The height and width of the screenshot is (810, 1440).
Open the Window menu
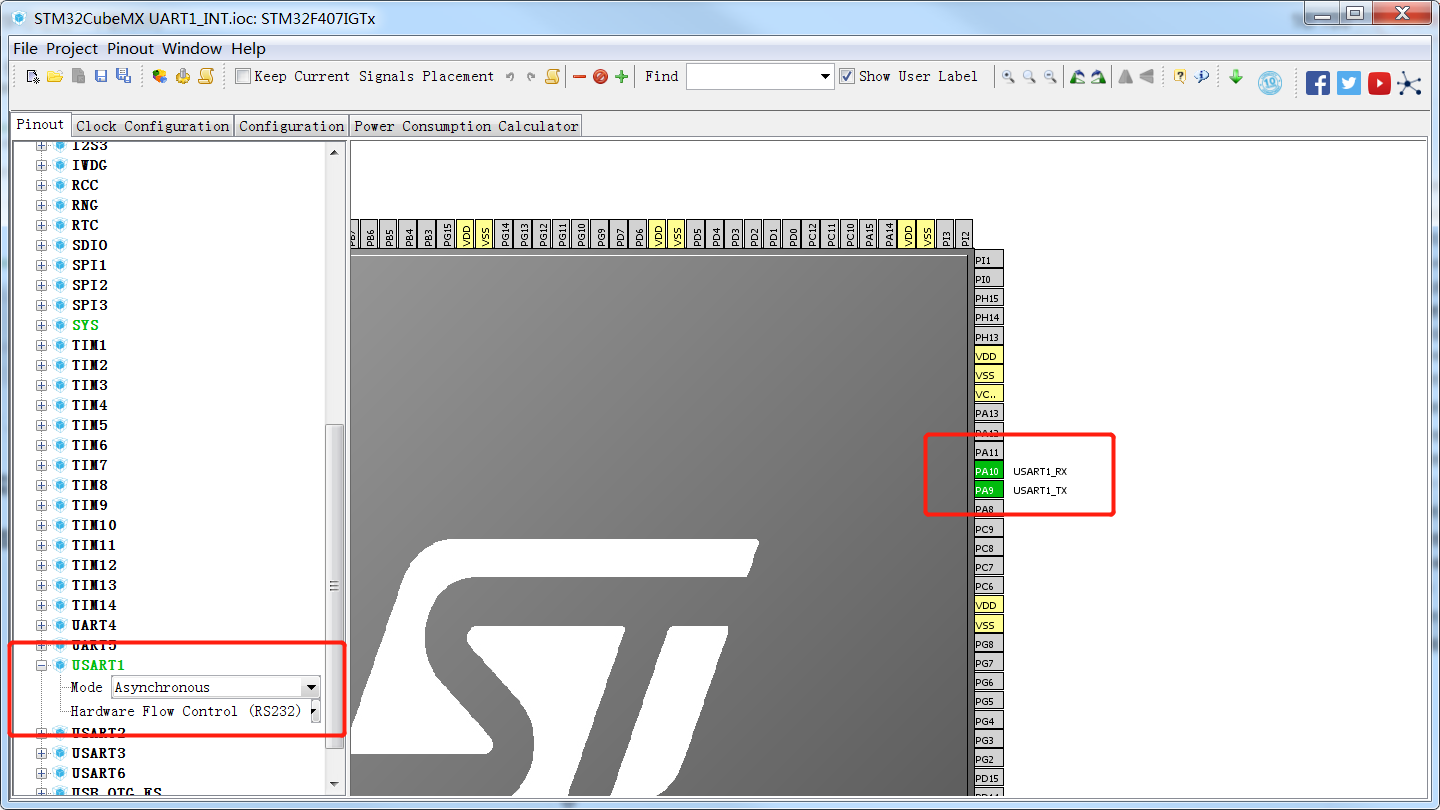pyautogui.click(x=192, y=48)
